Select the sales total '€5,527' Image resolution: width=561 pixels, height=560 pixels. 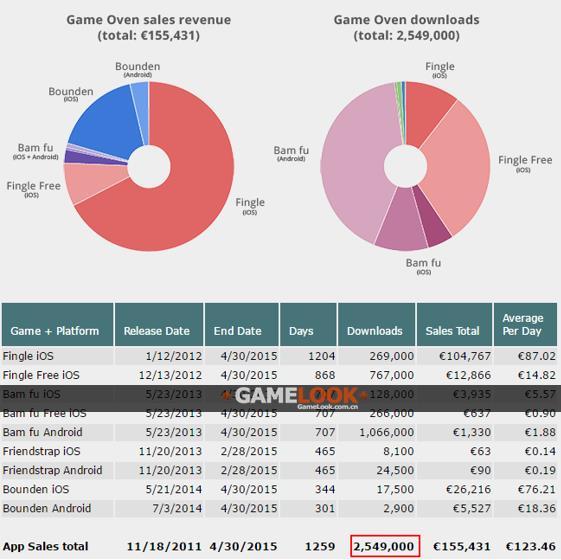tap(472, 508)
